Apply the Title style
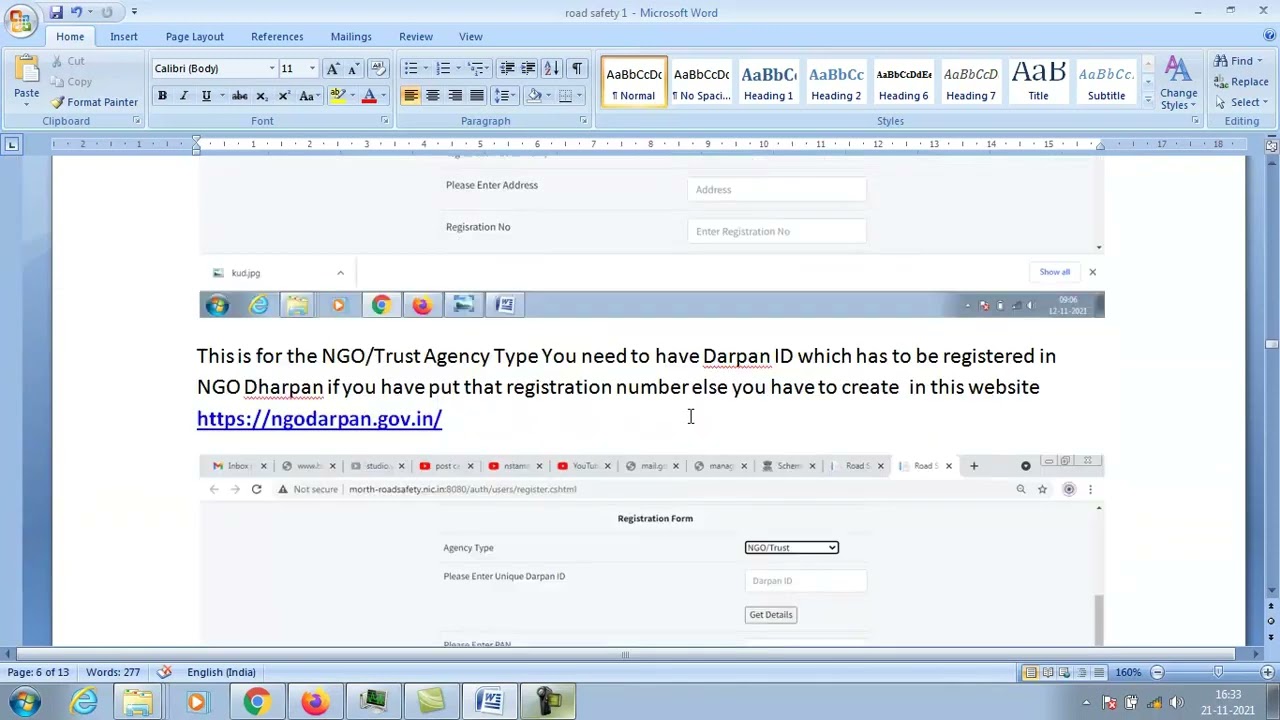1280x720 pixels. click(x=1038, y=82)
